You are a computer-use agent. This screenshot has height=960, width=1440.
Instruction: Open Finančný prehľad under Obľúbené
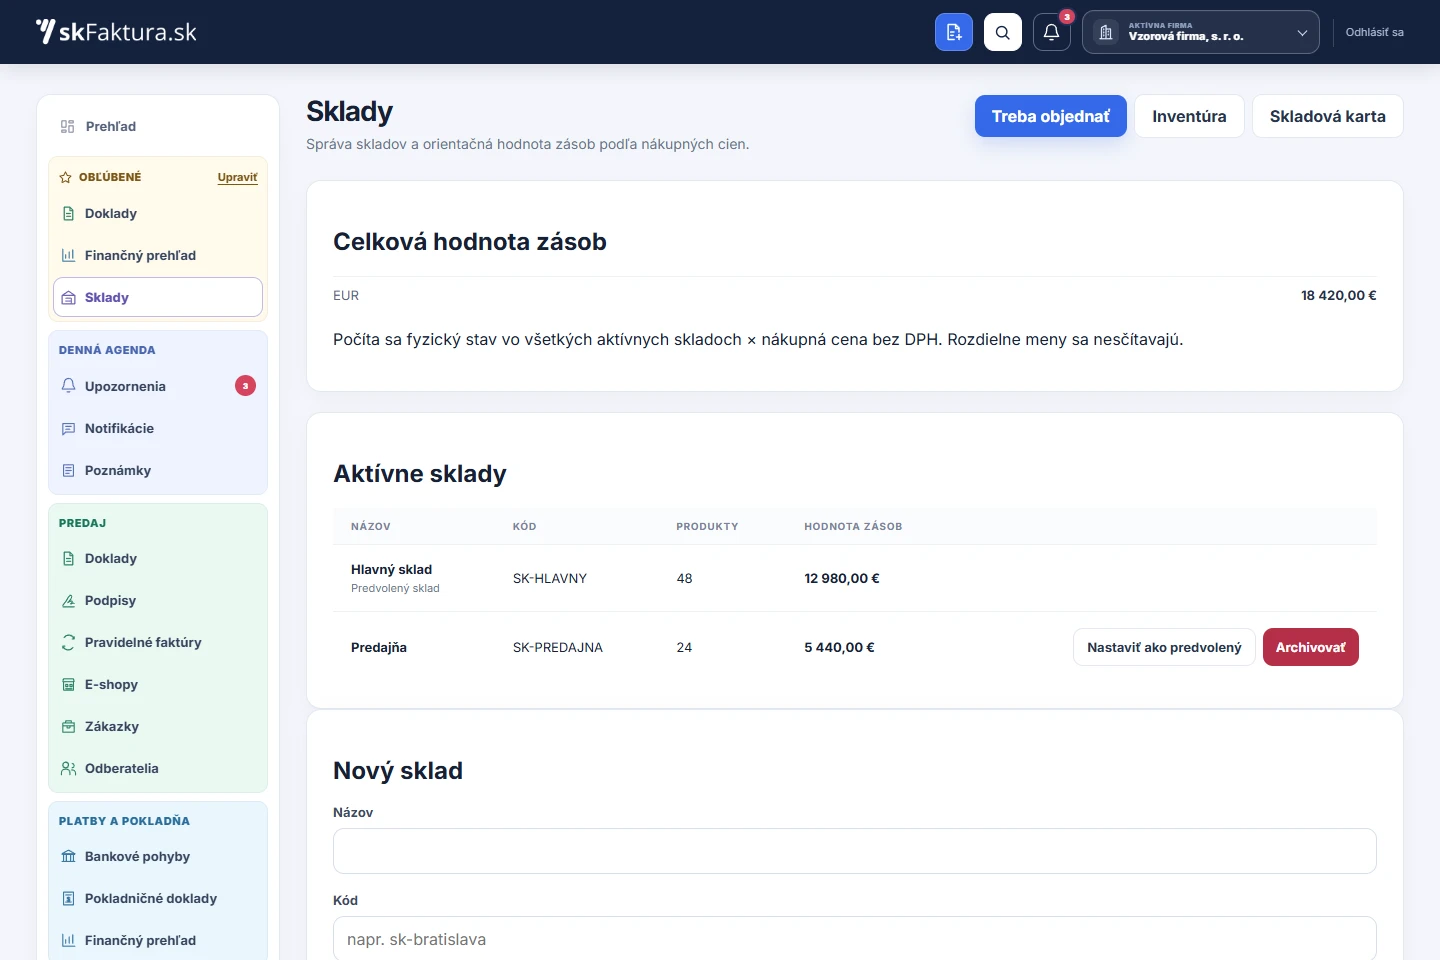[158, 256]
